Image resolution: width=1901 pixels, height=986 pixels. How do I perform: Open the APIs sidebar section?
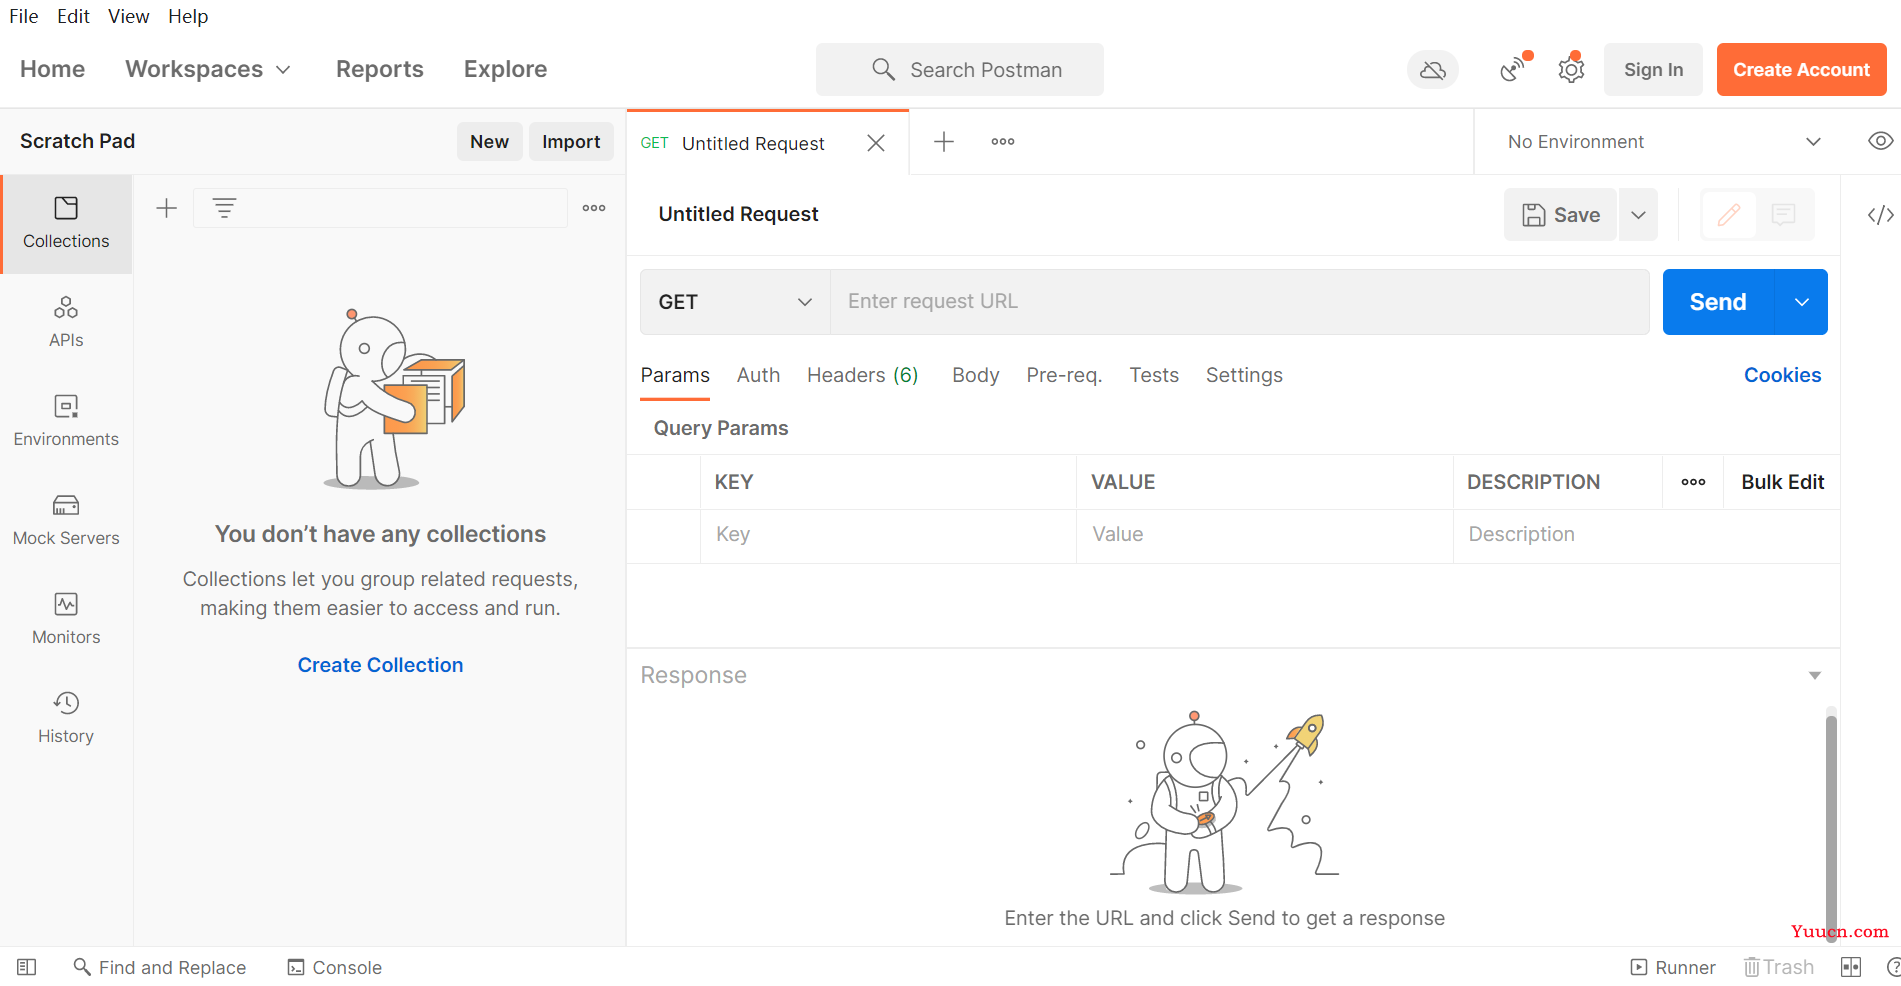click(66, 322)
